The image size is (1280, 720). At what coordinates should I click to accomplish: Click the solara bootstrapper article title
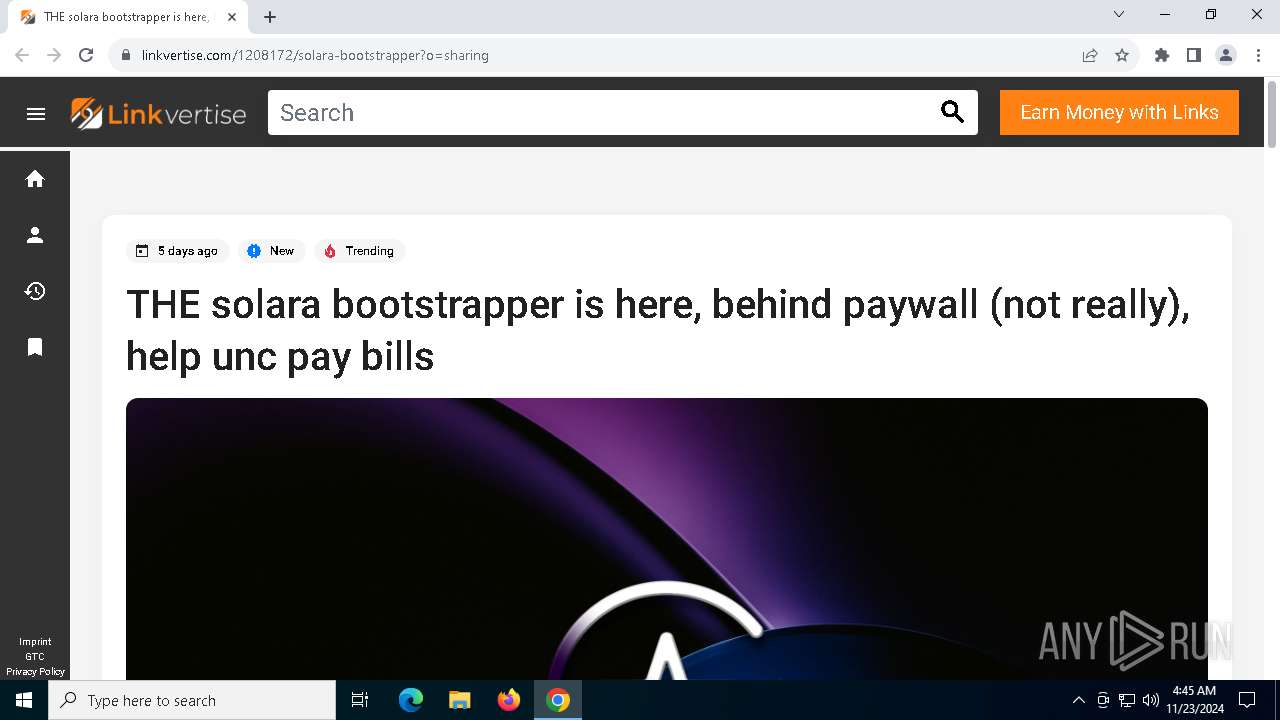tap(658, 330)
